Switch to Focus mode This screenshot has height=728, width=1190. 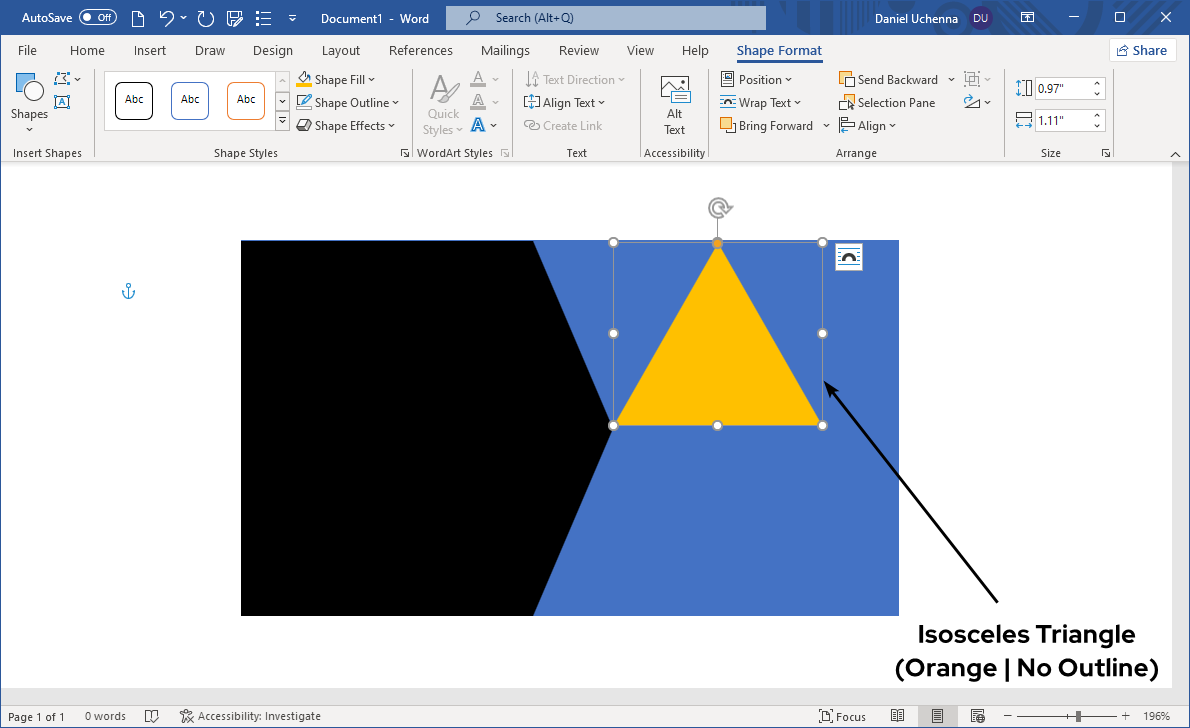click(x=842, y=716)
